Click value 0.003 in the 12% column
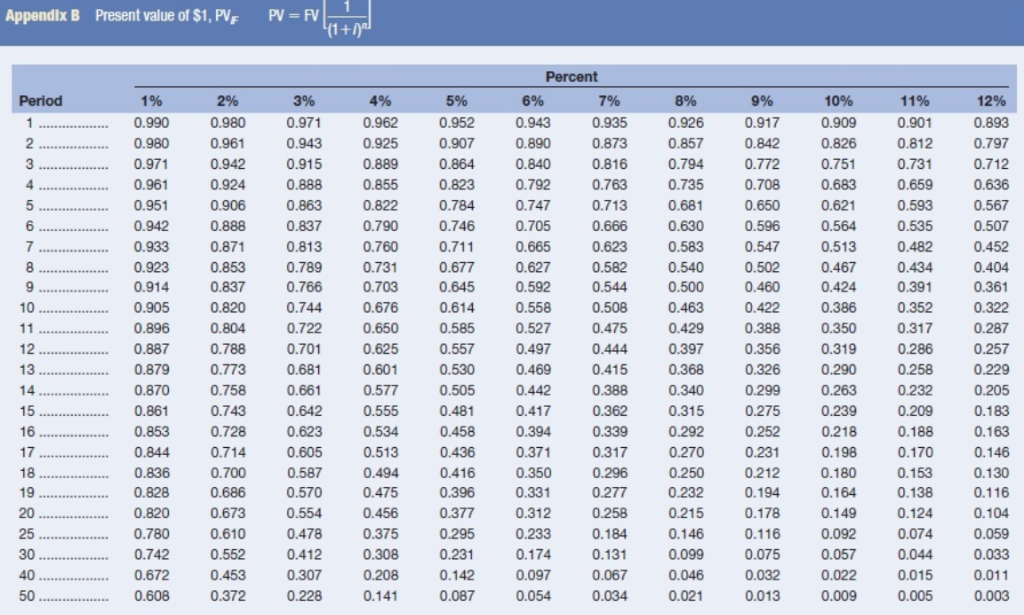The height and width of the screenshot is (615, 1024). 991,596
